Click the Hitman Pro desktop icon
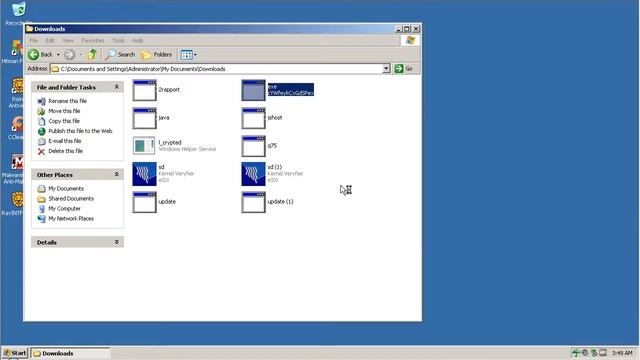The width and height of the screenshot is (640, 360). (16, 48)
